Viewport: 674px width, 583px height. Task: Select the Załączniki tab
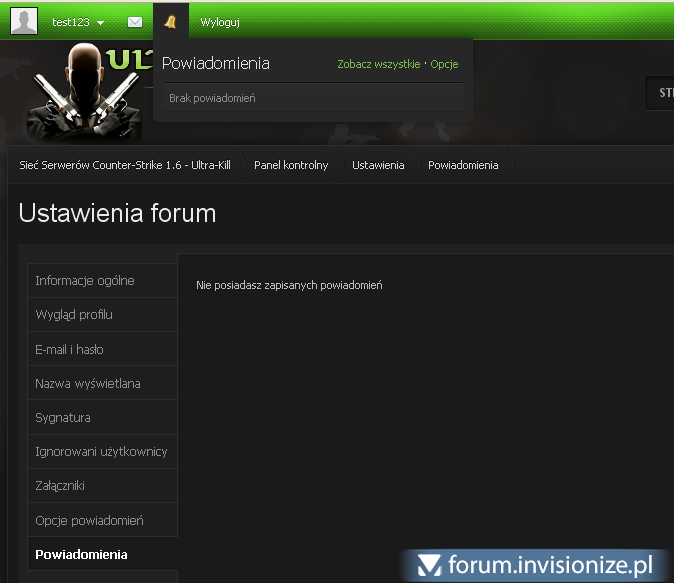(60, 486)
